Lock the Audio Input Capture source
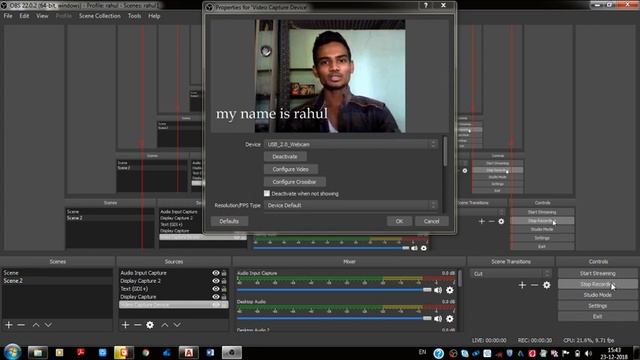This screenshot has height=360, width=640. (224, 273)
